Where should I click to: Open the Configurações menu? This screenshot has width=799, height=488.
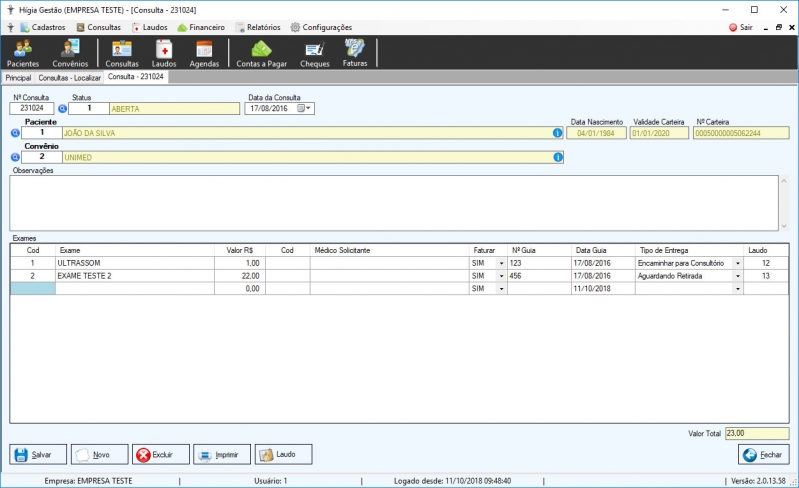[322, 28]
